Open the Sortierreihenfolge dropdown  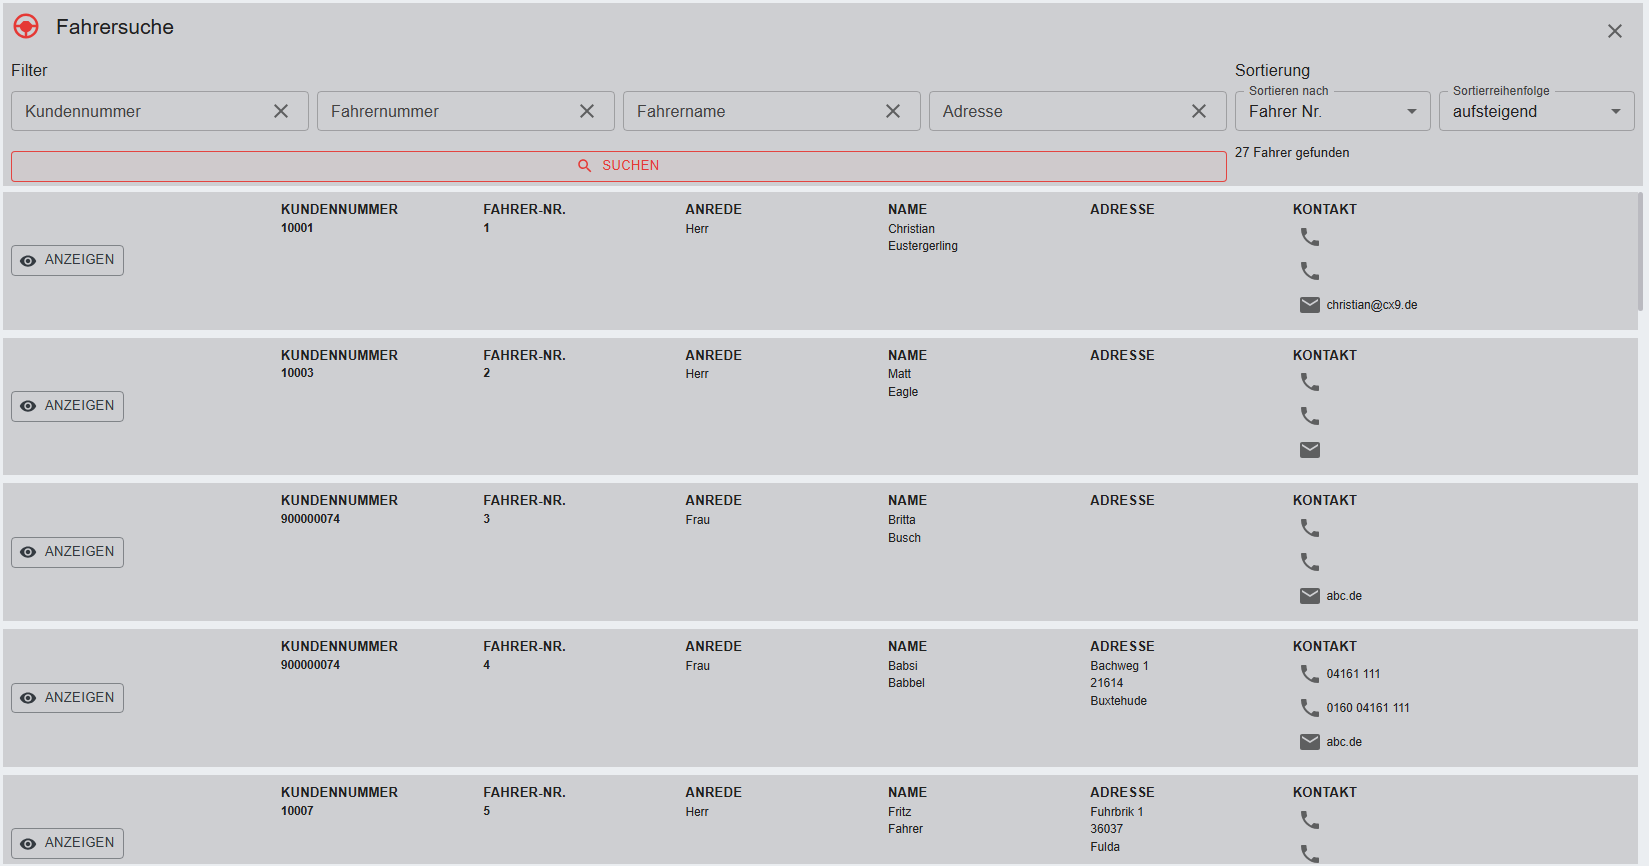tap(1535, 111)
